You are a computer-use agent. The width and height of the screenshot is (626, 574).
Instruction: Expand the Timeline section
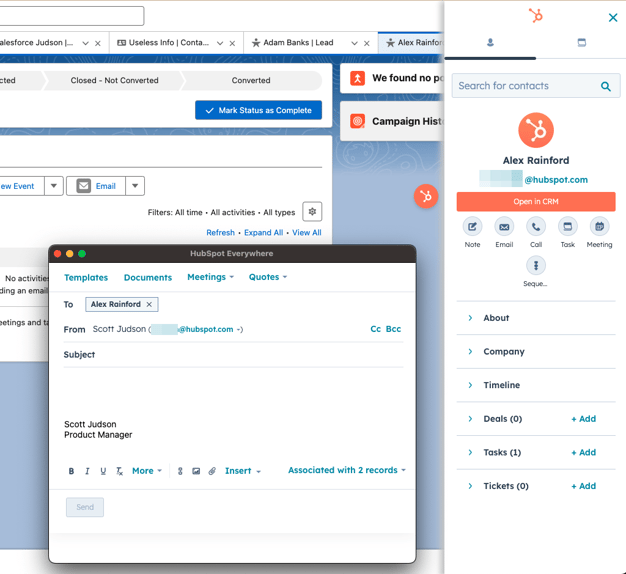pyautogui.click(x=501, y=385)
